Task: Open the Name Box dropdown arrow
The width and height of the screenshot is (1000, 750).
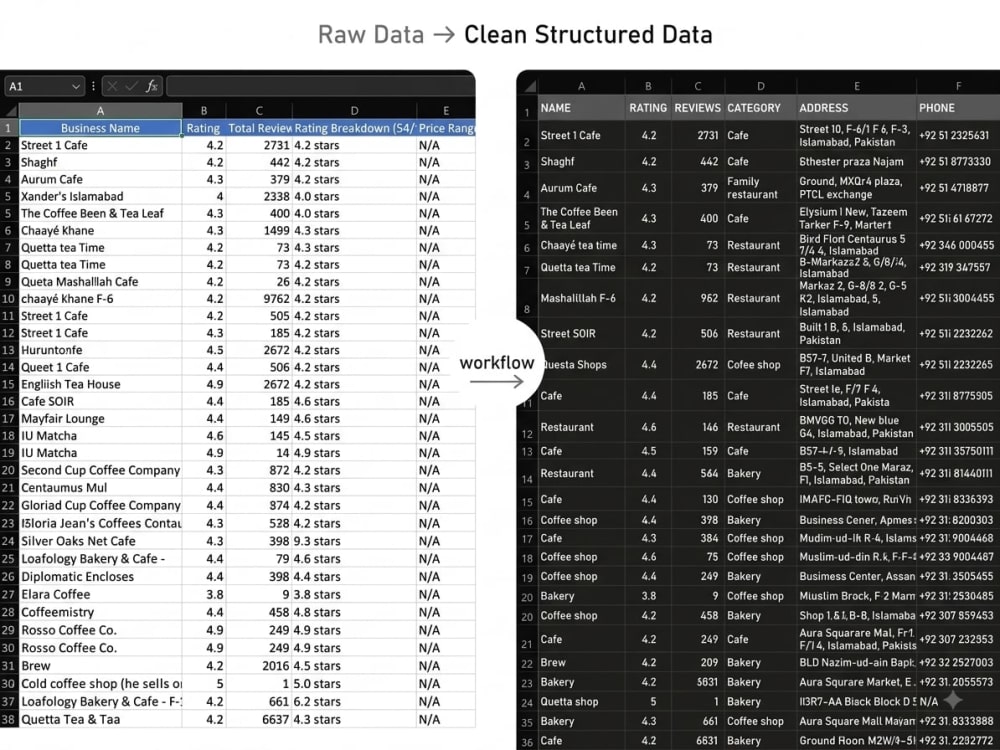Action: tap(76, 86)
